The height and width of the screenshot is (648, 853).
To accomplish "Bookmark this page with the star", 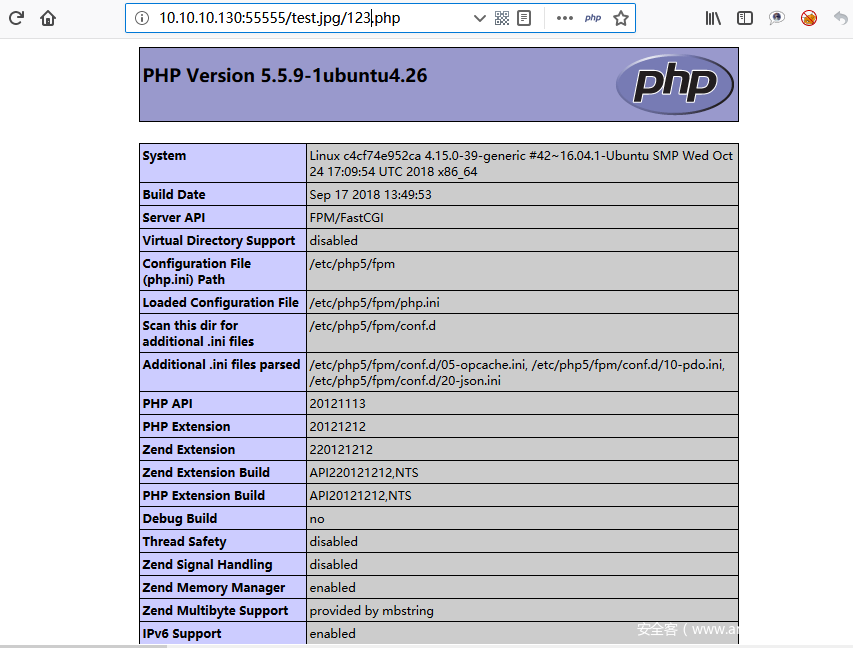I will coord(621,18).
